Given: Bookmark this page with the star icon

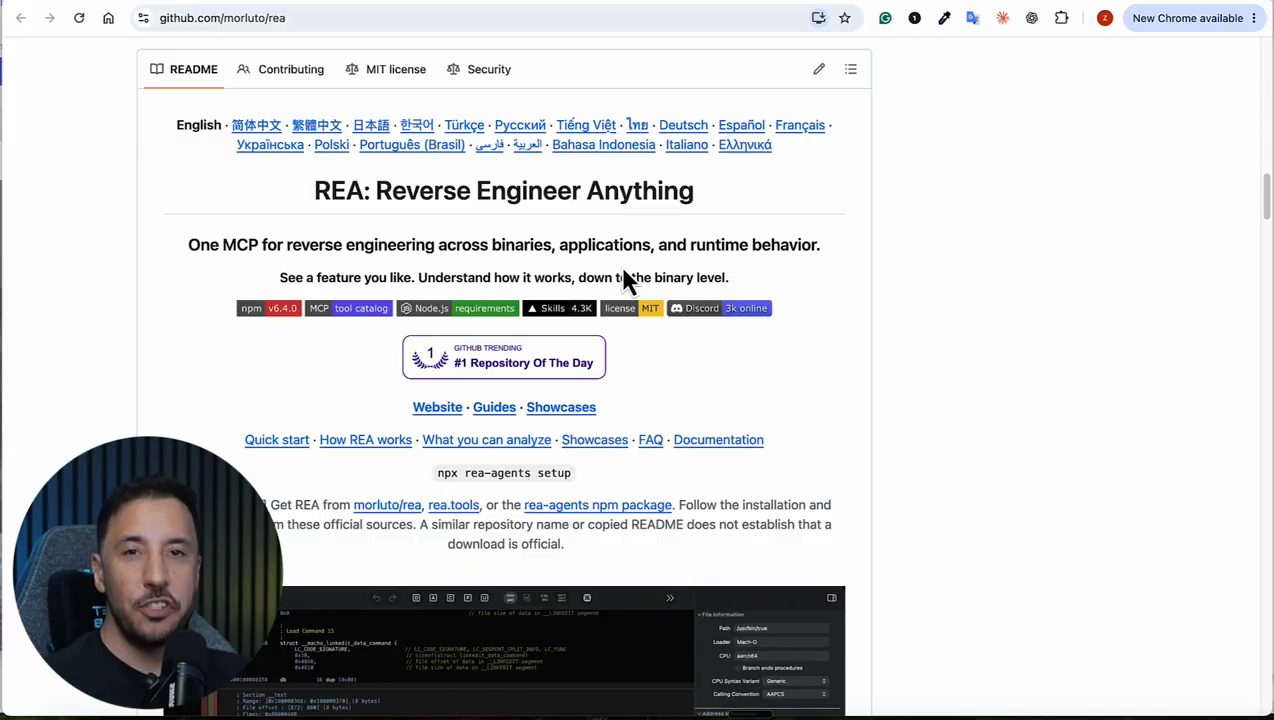Looking at the screenshot, I should pos(845,18).
